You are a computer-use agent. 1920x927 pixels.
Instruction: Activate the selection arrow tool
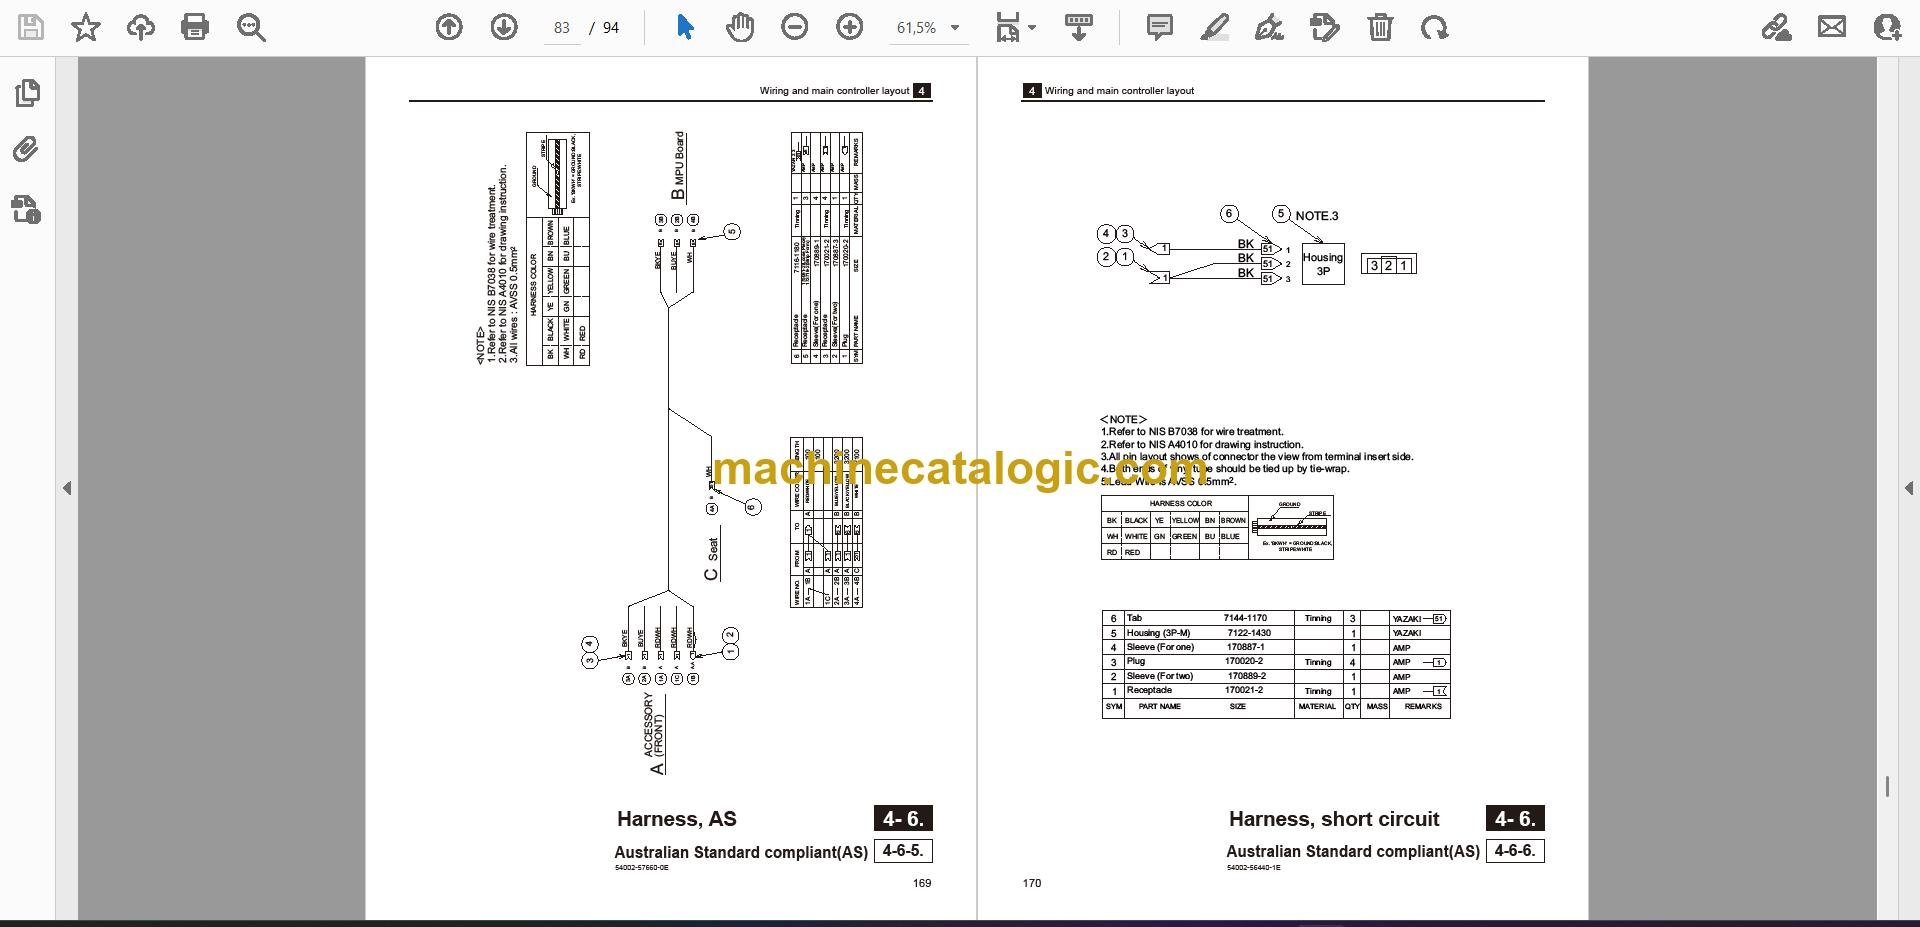685,27
